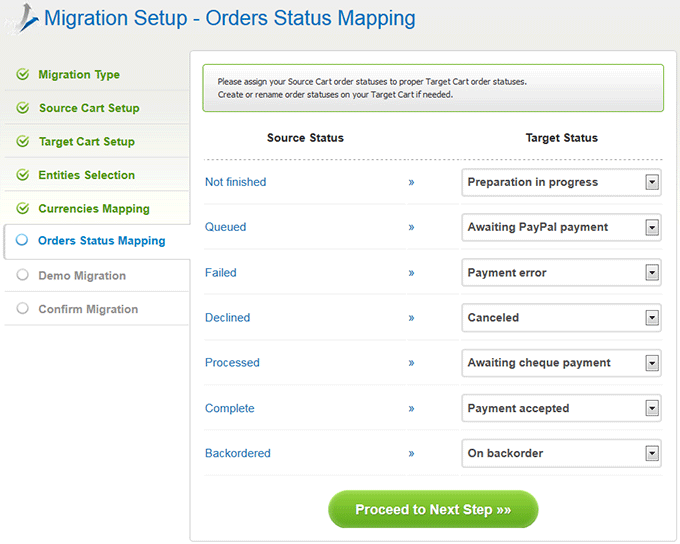Click the green checkmark icon for Migration Type

(23, 74)
